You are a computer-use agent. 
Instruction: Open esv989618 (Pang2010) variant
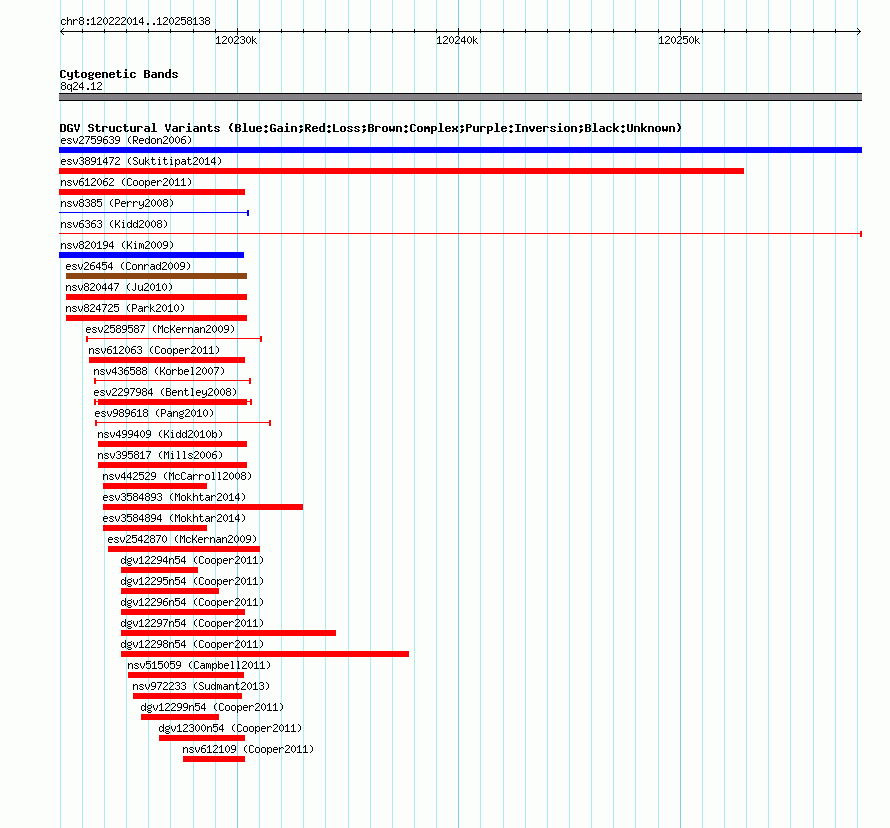[x=154, y=413]
